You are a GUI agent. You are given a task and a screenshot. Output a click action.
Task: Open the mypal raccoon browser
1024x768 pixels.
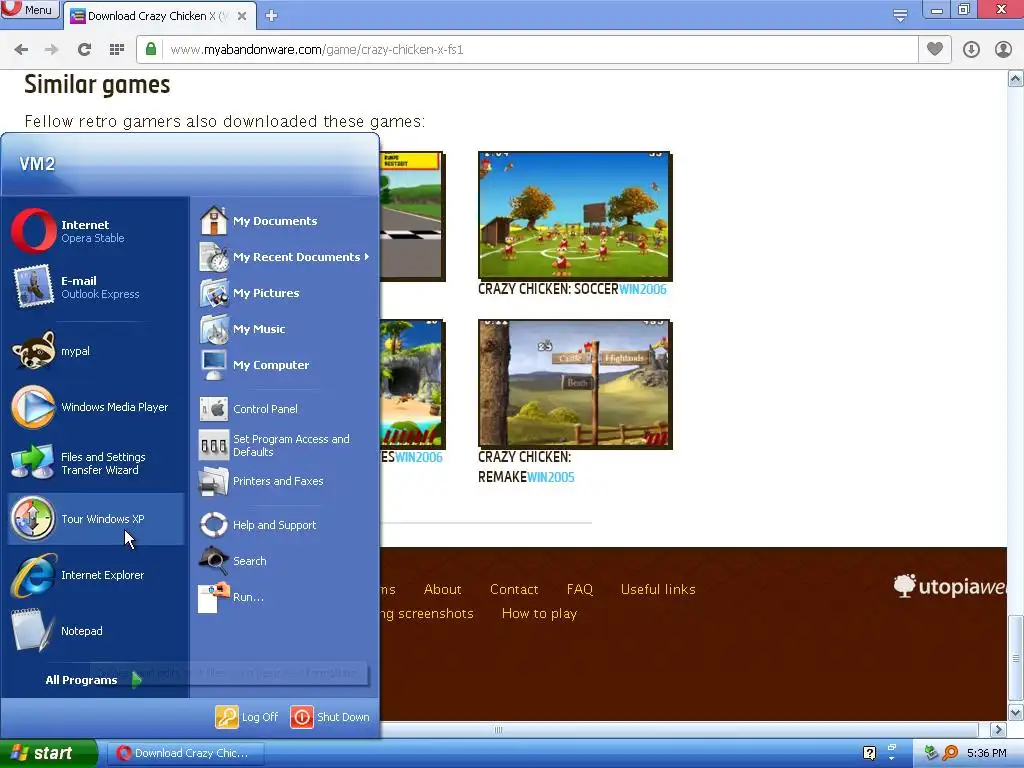click(95, 351)
